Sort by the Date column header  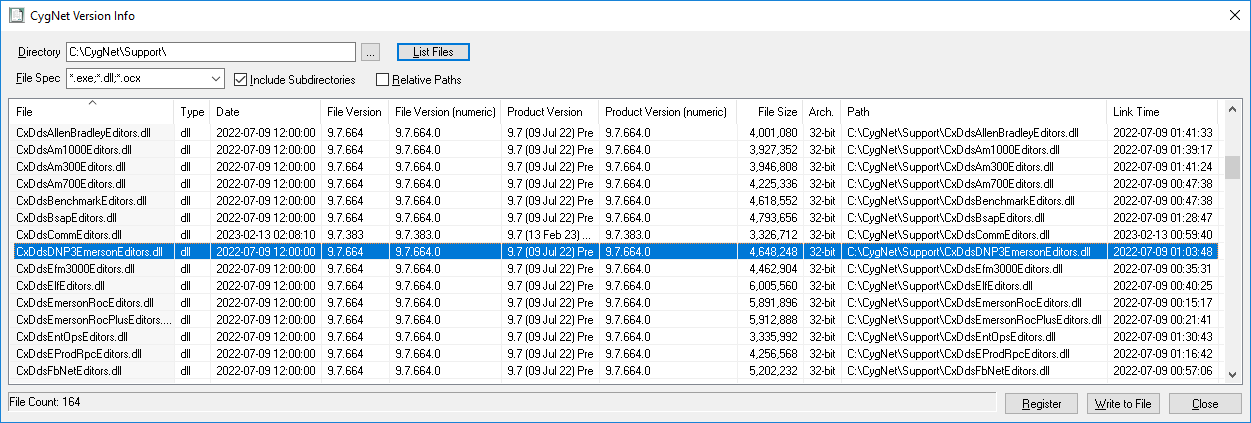tap(266, 112)
